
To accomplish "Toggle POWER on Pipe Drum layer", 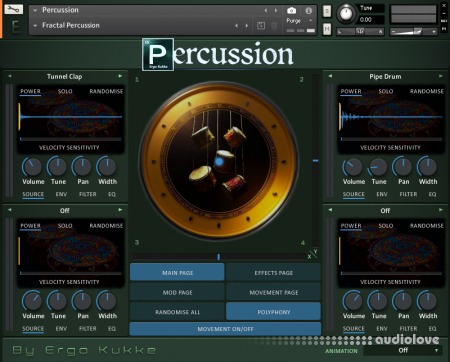I will 351,91.
